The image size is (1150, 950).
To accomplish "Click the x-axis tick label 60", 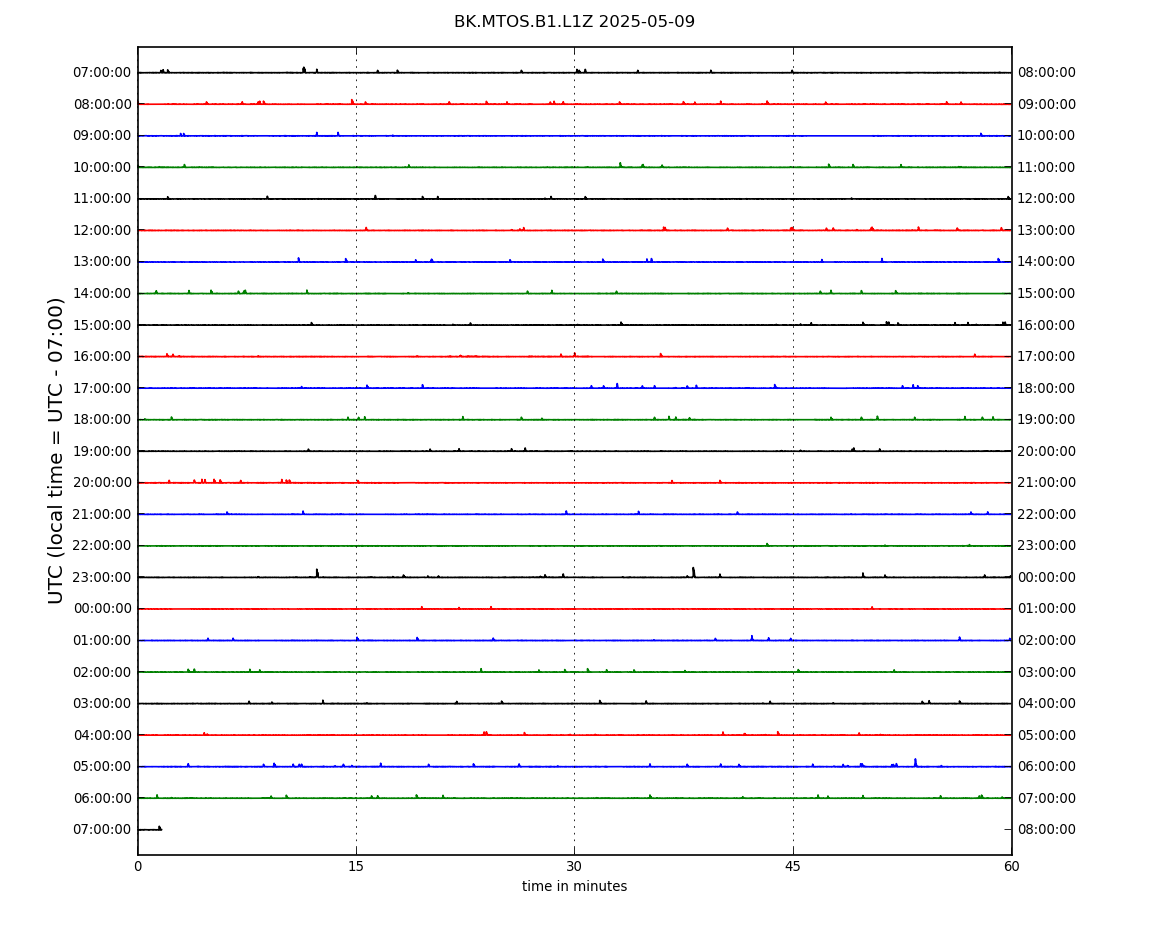I will click(x=1011, y=866).
